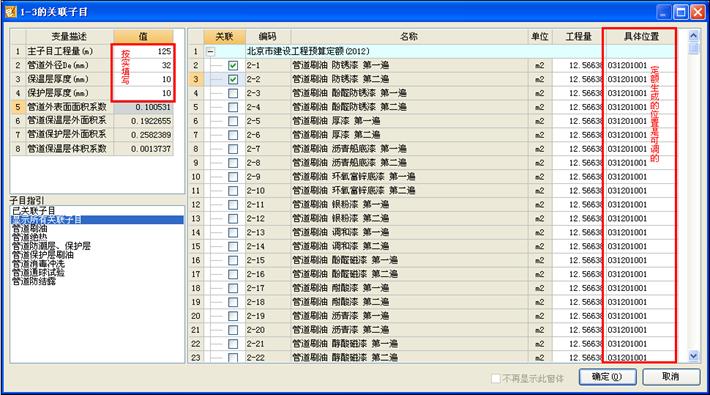
Task: Check the 关联 box for 2-3 酚醛防锈漆 第一遍
Action: (233, 93)
